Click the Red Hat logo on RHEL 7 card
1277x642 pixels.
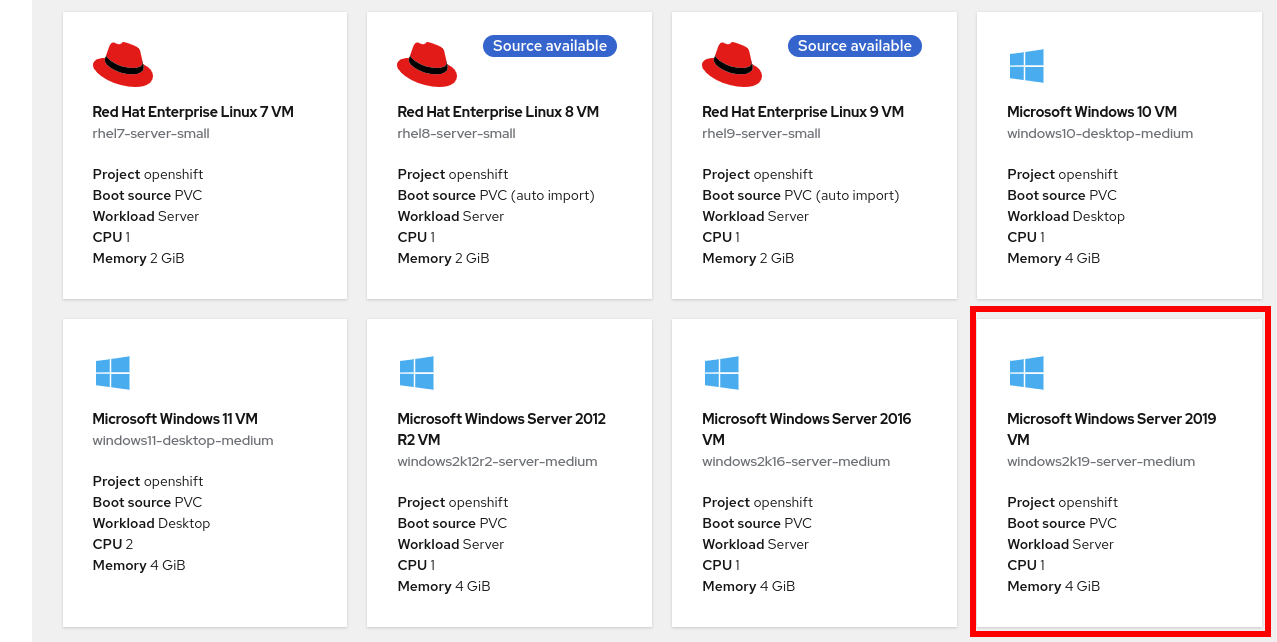coord(123,65)
